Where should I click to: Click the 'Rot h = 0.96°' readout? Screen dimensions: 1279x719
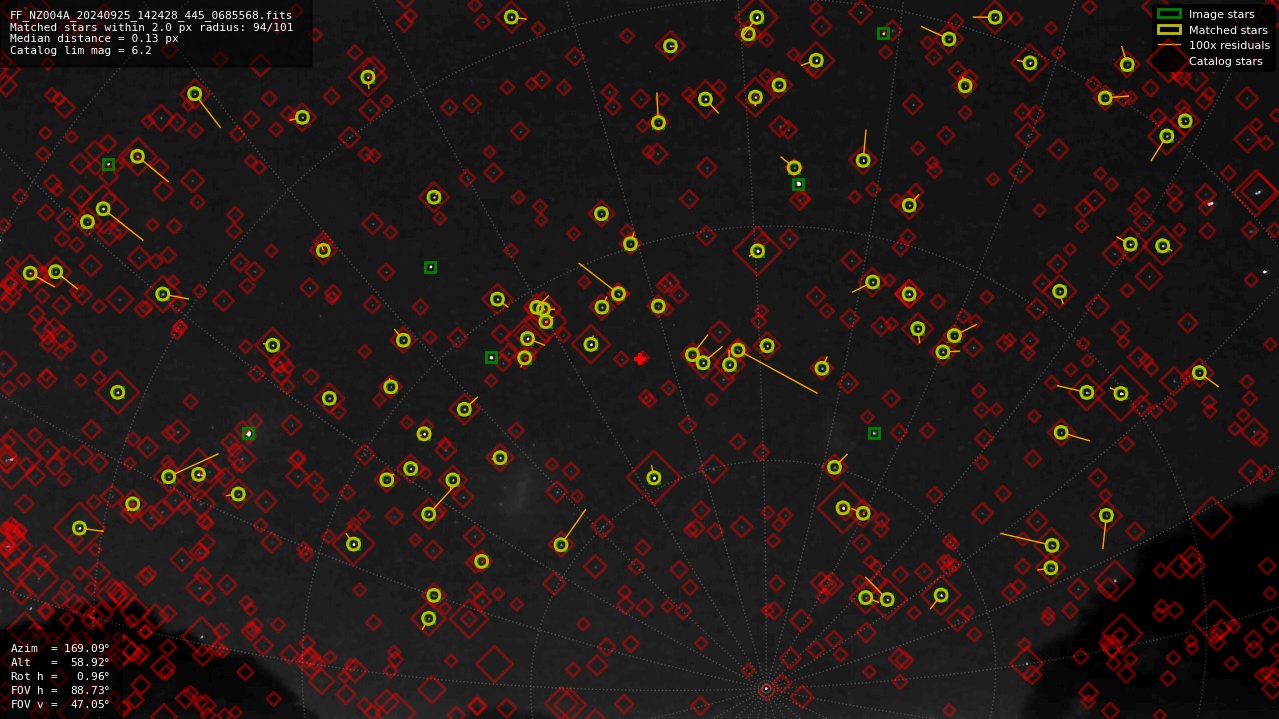[x=60, y=676]
